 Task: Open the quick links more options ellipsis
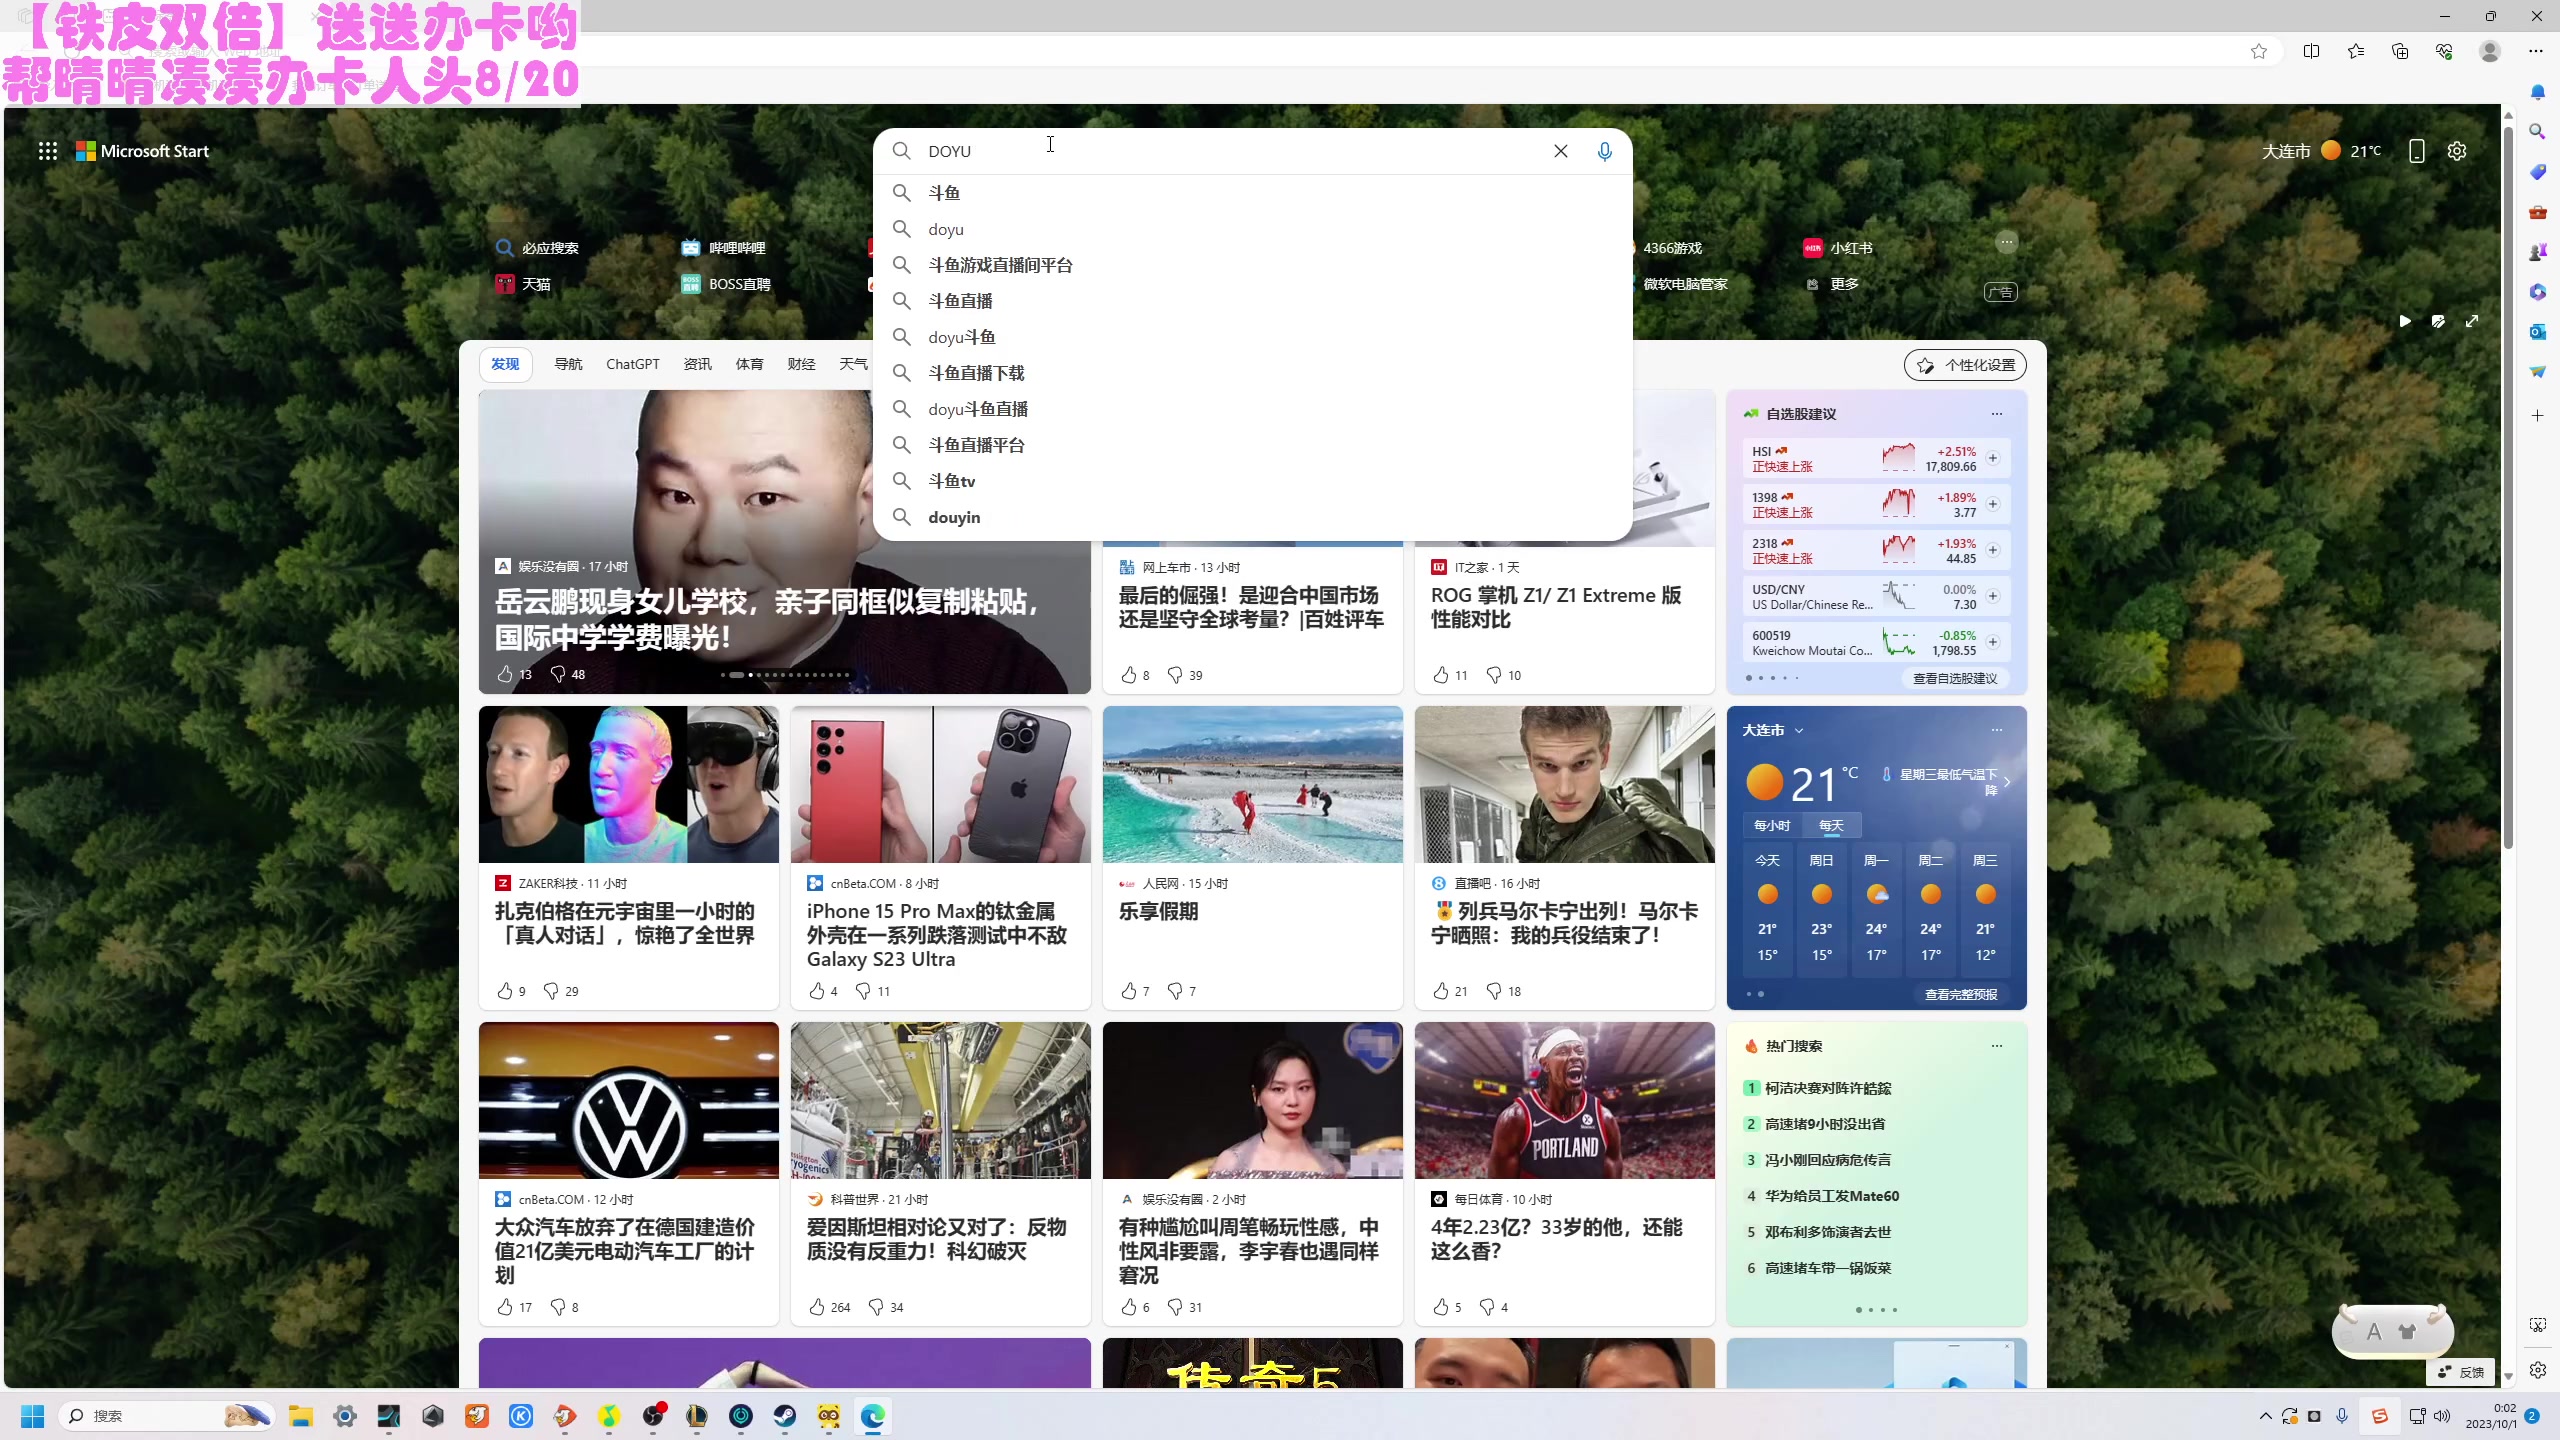coord(2006,242)
